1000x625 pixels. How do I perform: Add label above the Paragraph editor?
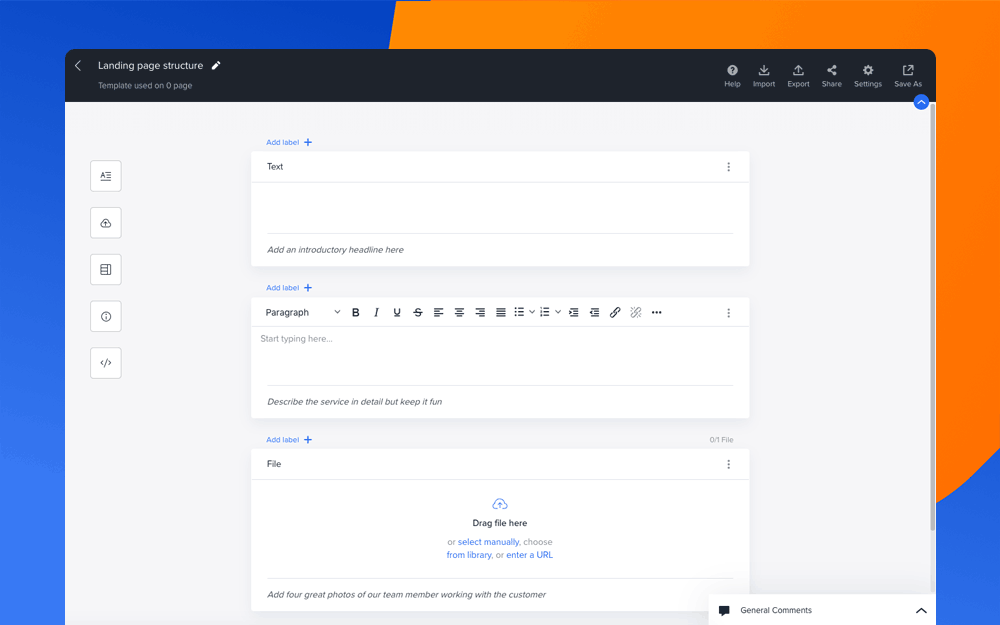[289, 288]
